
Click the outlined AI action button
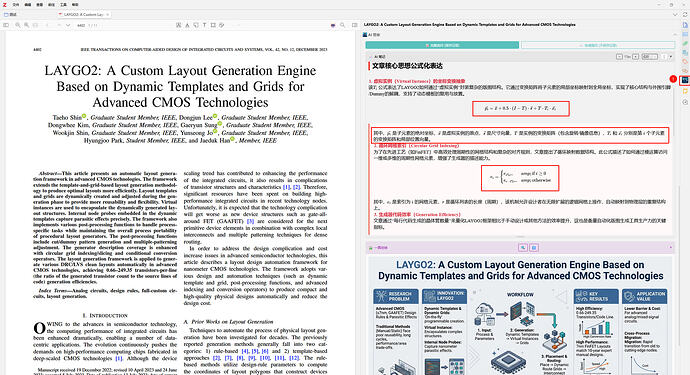tap(598, 45)
